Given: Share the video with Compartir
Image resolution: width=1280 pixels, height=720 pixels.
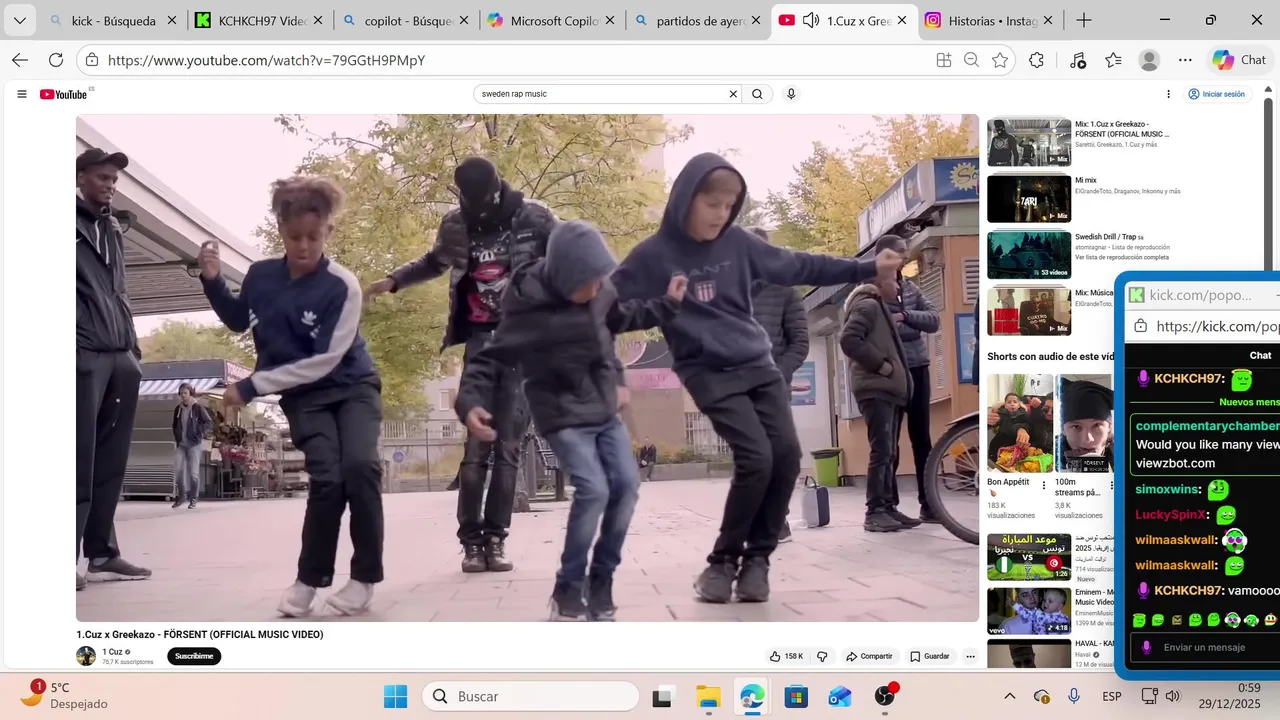Looking at the screenshot, I should (x=869, y=656).
